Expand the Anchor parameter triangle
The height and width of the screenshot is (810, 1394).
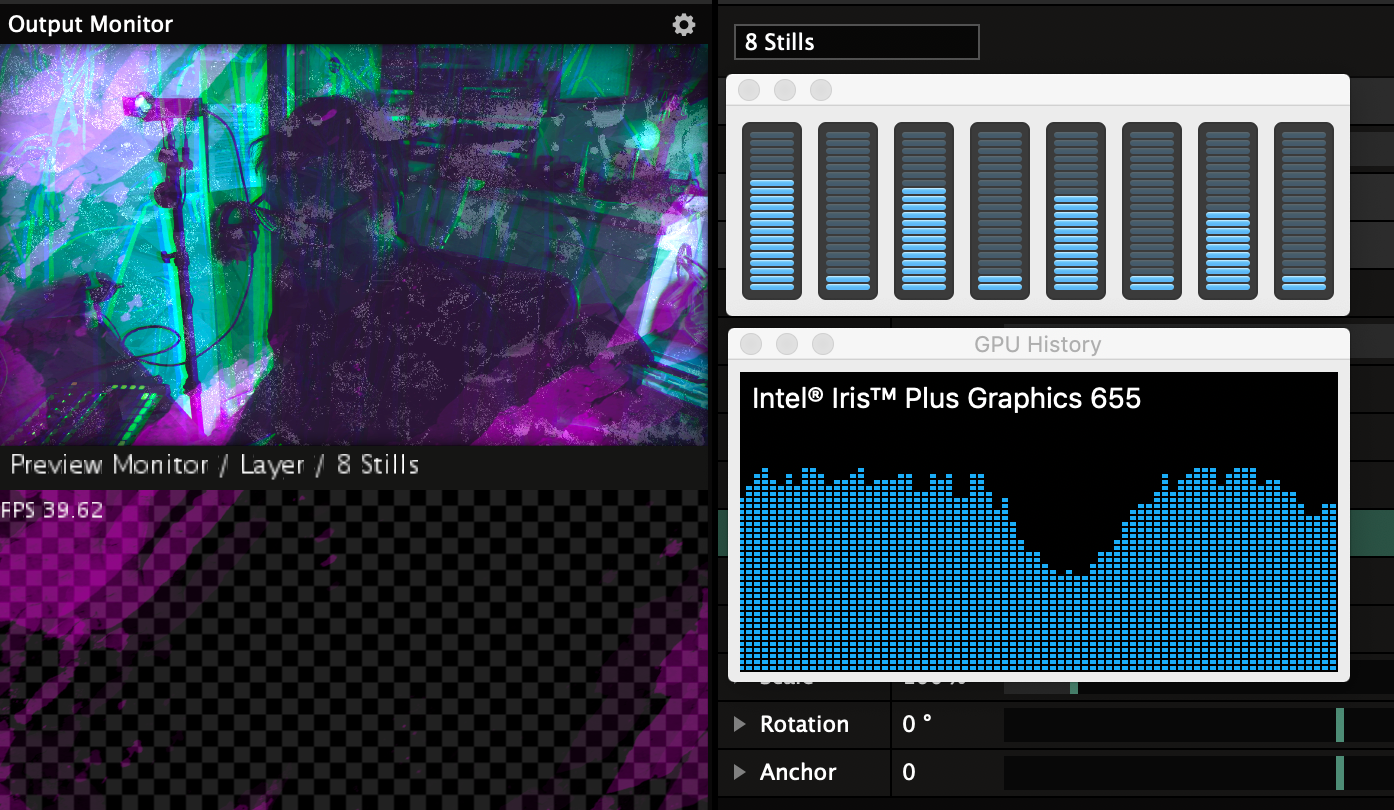pos(740,772)
